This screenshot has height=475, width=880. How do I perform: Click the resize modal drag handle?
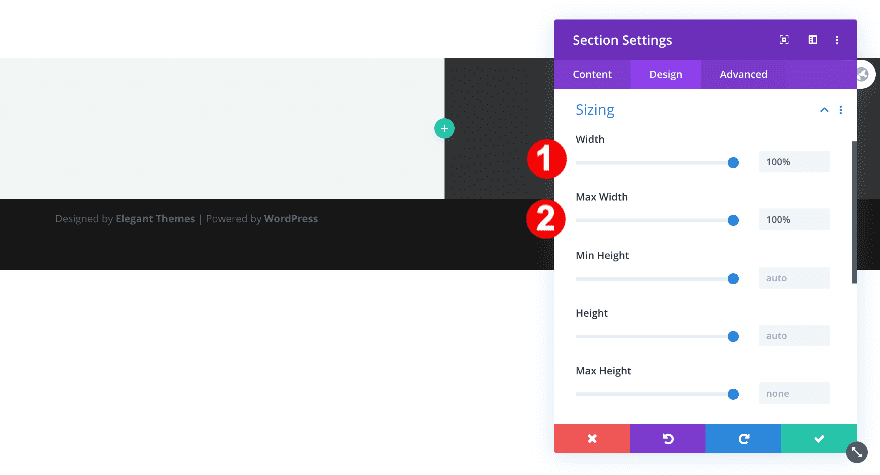coord(856,452)
